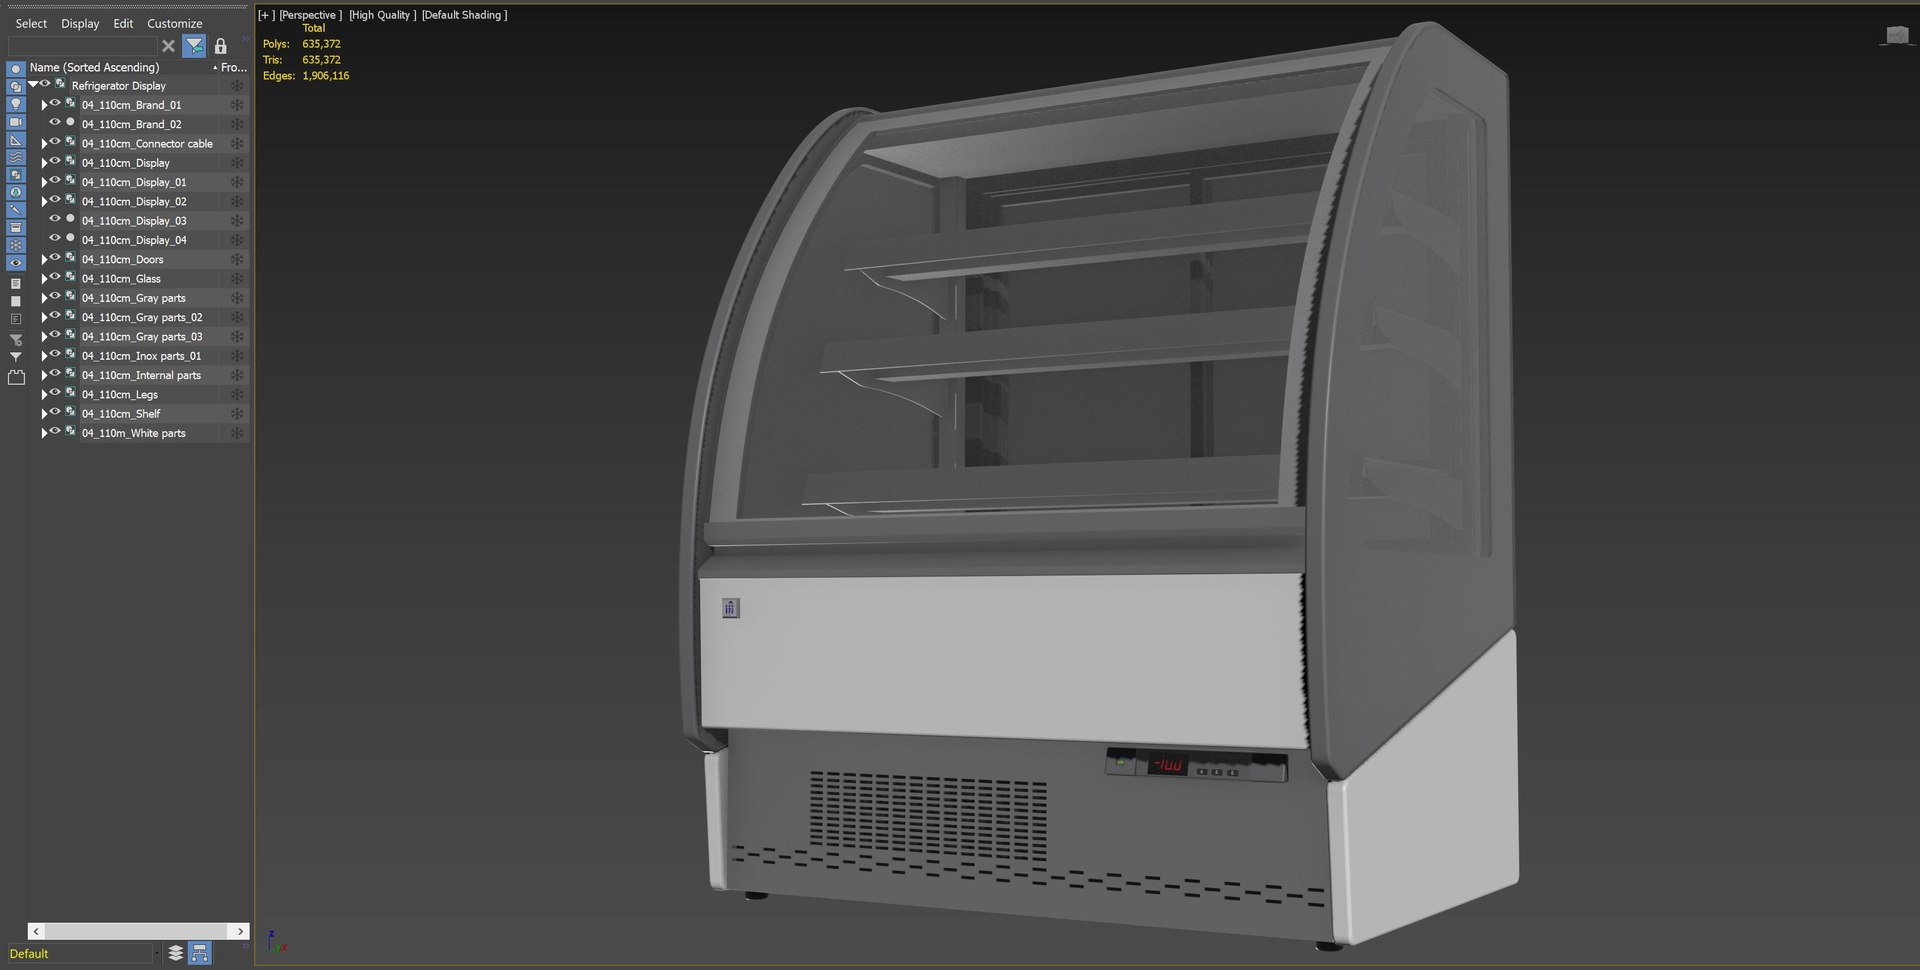Screen dimensions: 1920x970
Task: Expand the 04_110cm_Doors node
Action: click(x=44, y=260)
